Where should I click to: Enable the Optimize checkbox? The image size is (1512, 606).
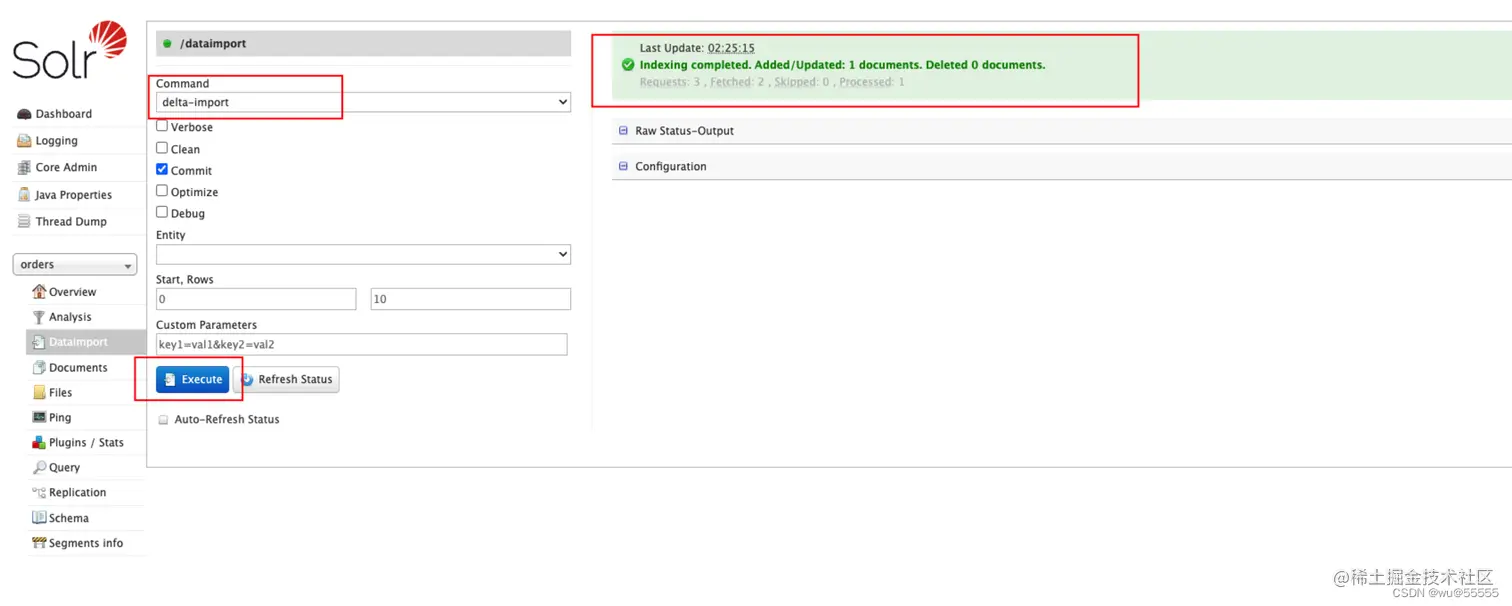[162, 190]
